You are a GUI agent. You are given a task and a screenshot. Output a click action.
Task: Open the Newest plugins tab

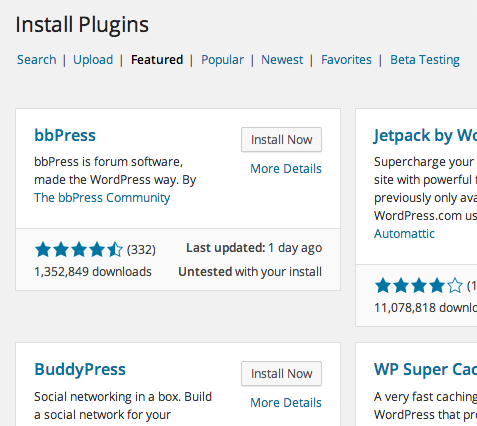tap(282, 60)
